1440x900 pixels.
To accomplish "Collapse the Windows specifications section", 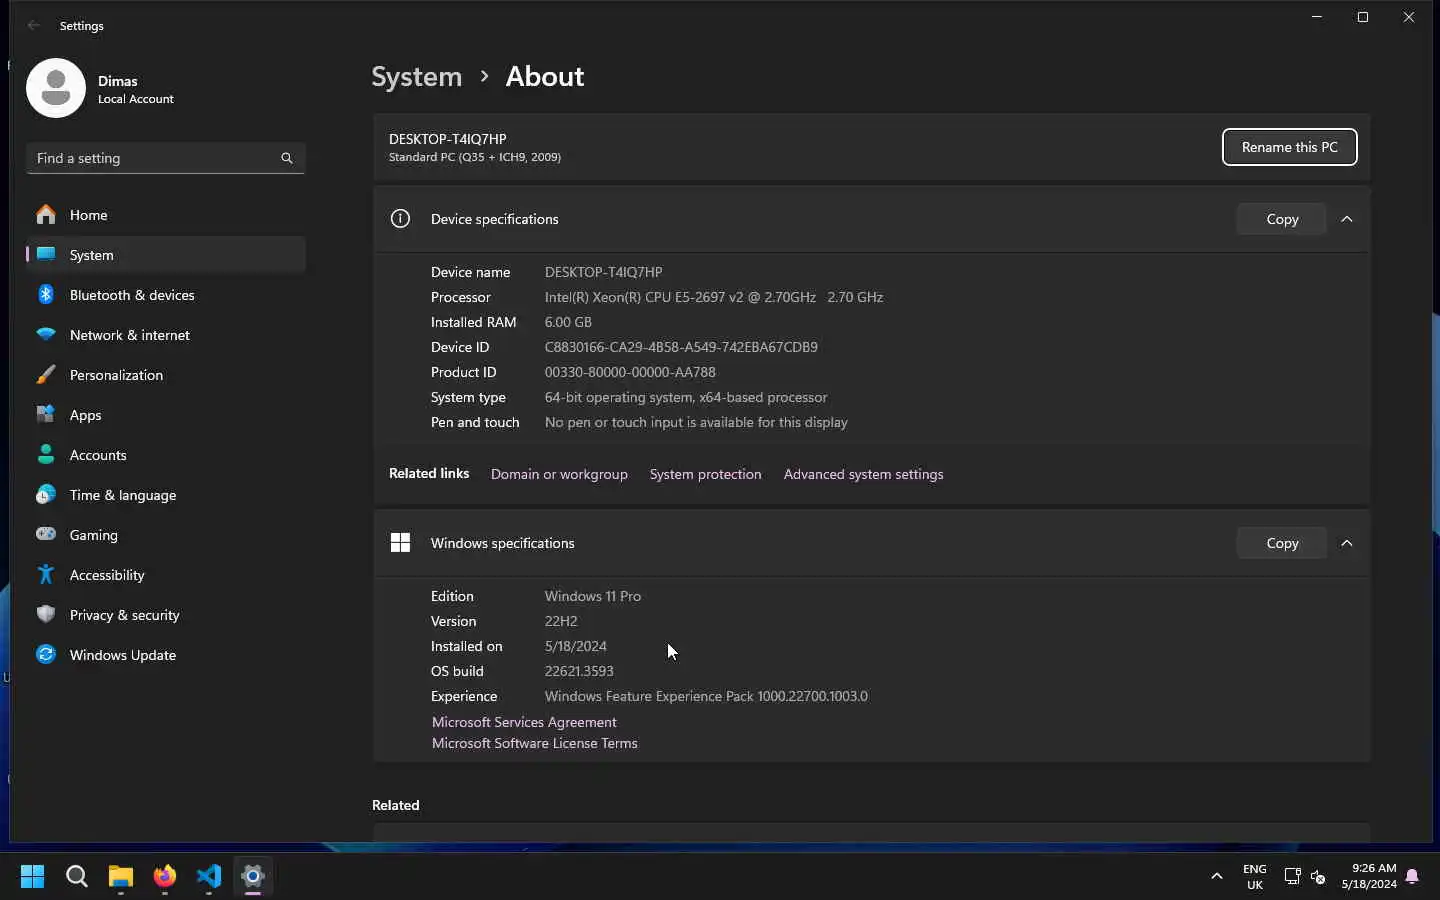I will [1347, 543].
